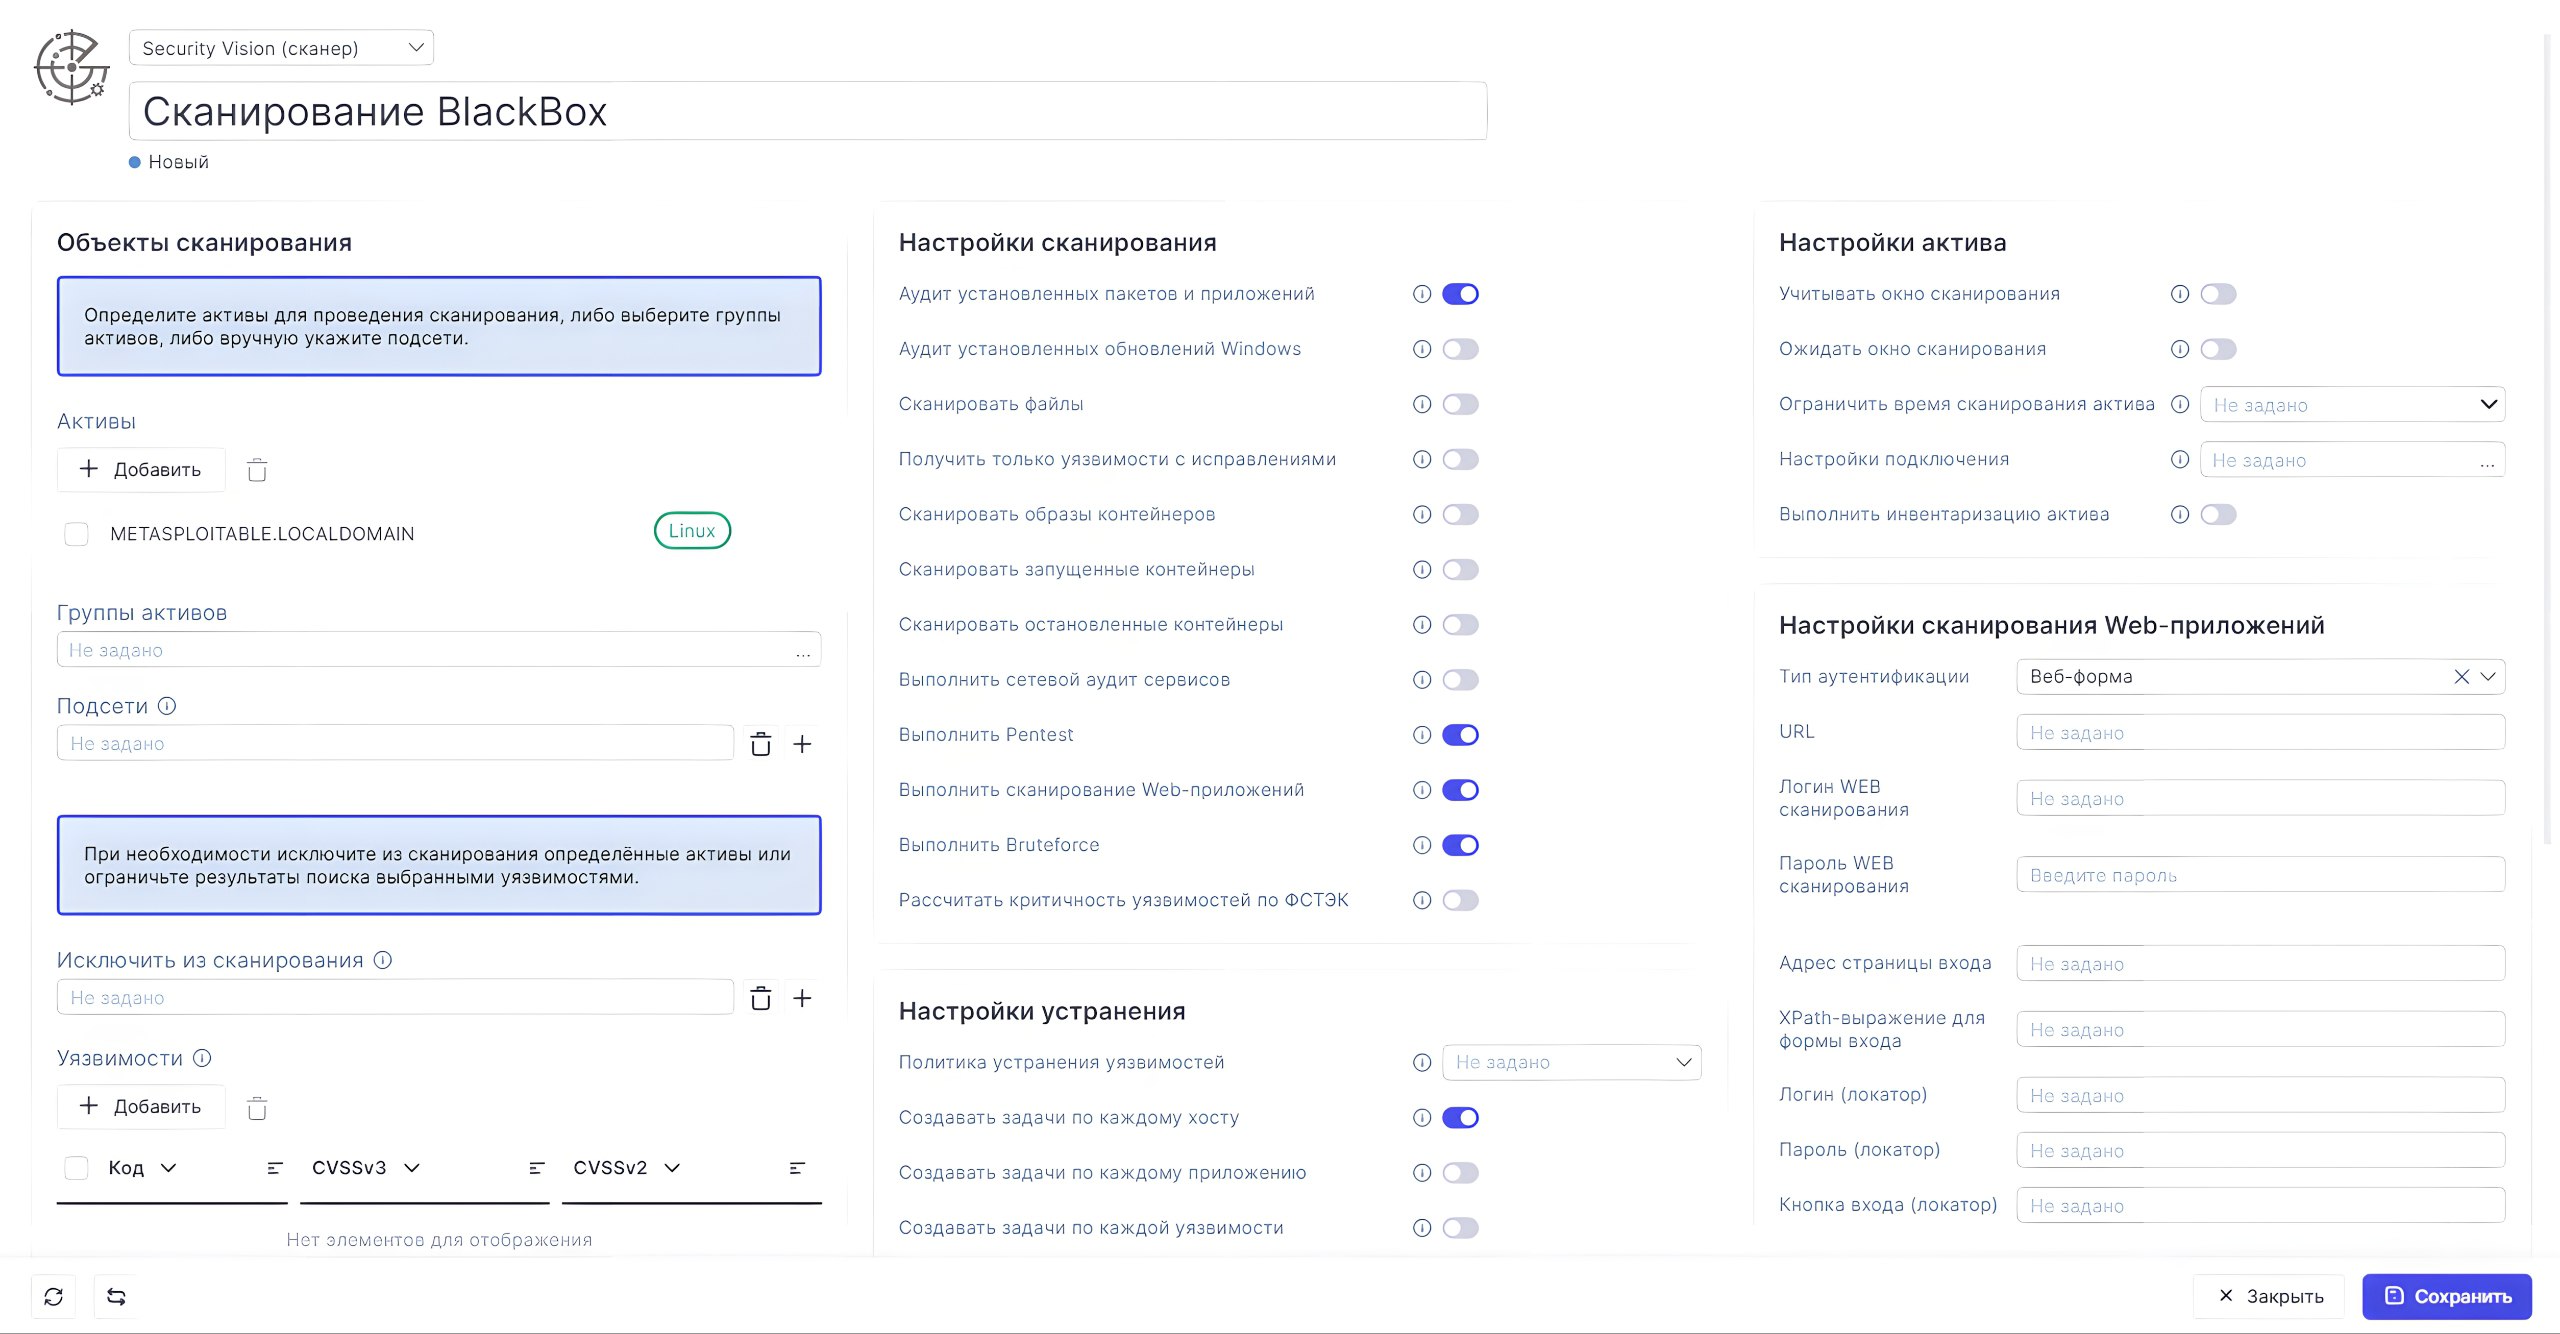This screenshot has height=1334, width=2560.
Task: Clear Тип аутентификации value with X icon
Action: point(2461,677)
